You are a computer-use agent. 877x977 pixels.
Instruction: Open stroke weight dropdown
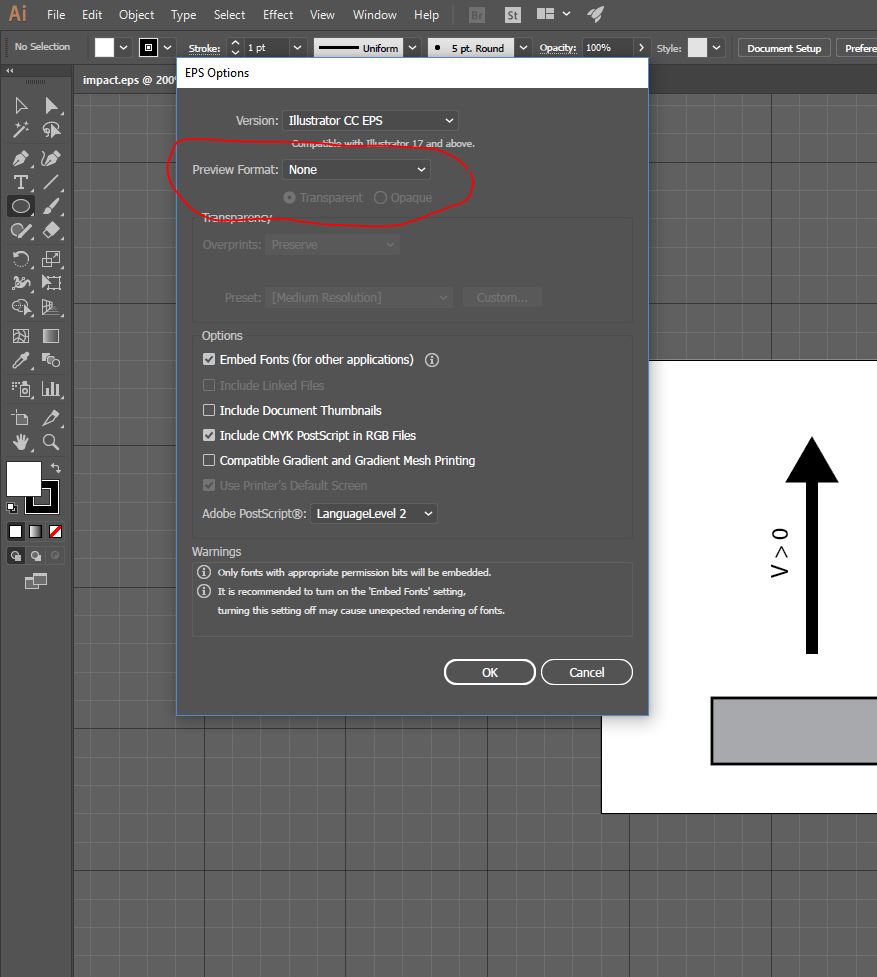click(x=297, y=48)
